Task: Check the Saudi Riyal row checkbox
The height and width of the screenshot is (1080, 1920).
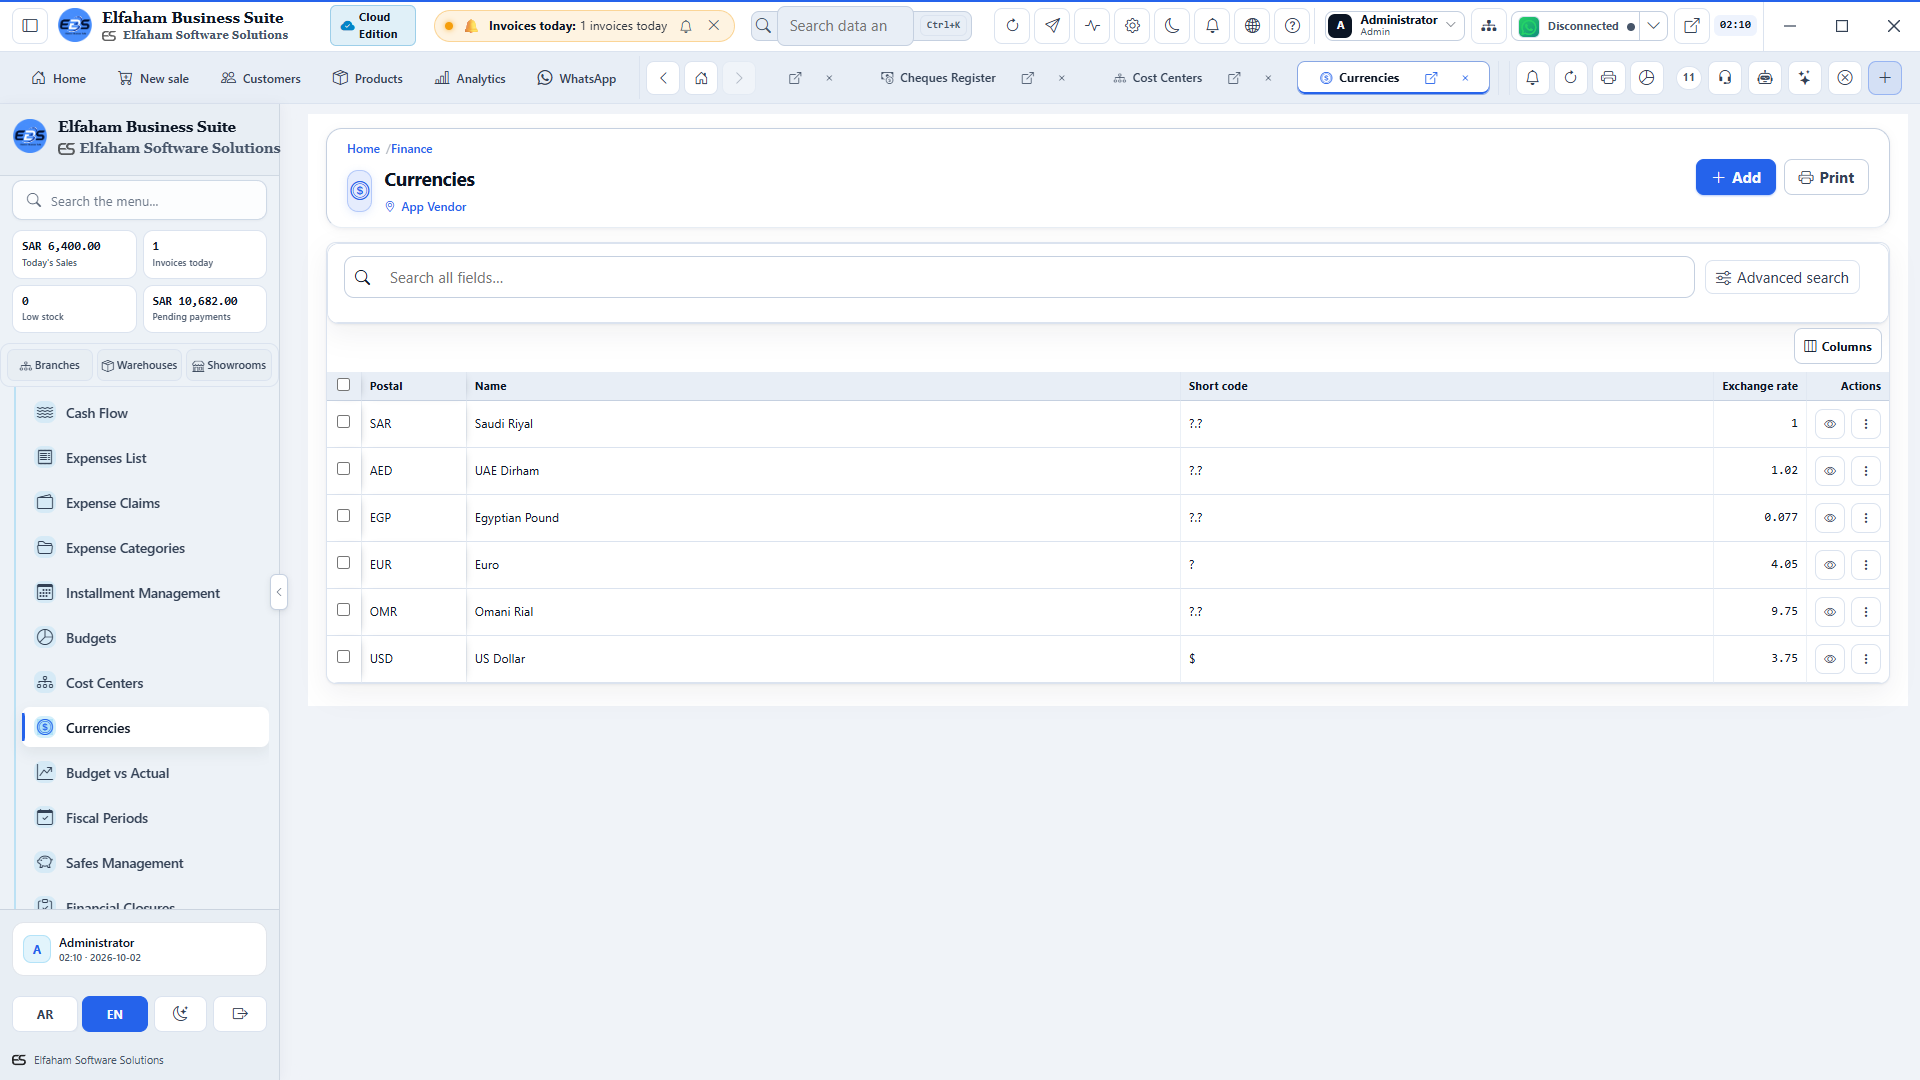Action: [344, 422]
